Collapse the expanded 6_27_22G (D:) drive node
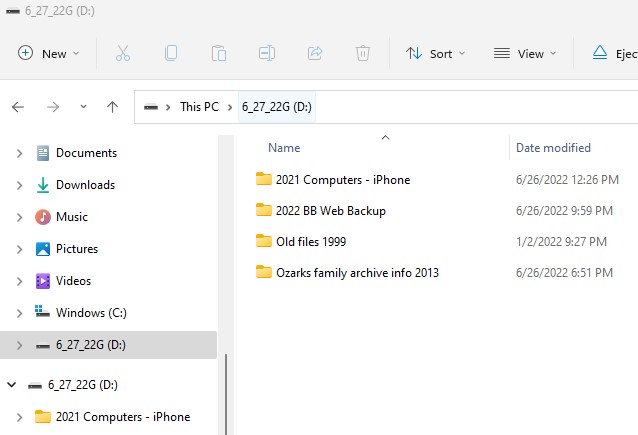This screenshot has width=638, height=435. pos(11,385)
